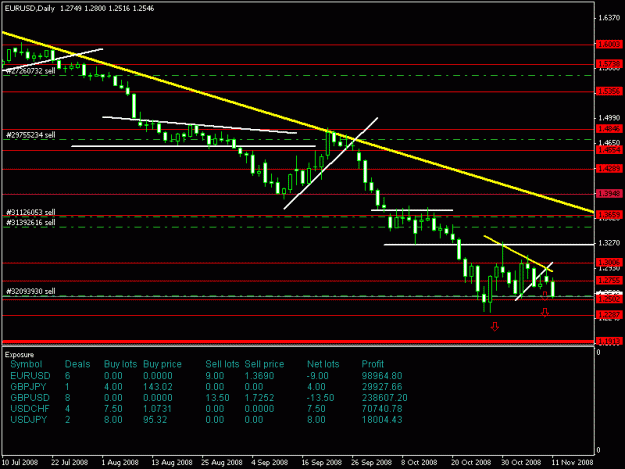Click the 'EURUSD,Daily' chart title text

29,8
